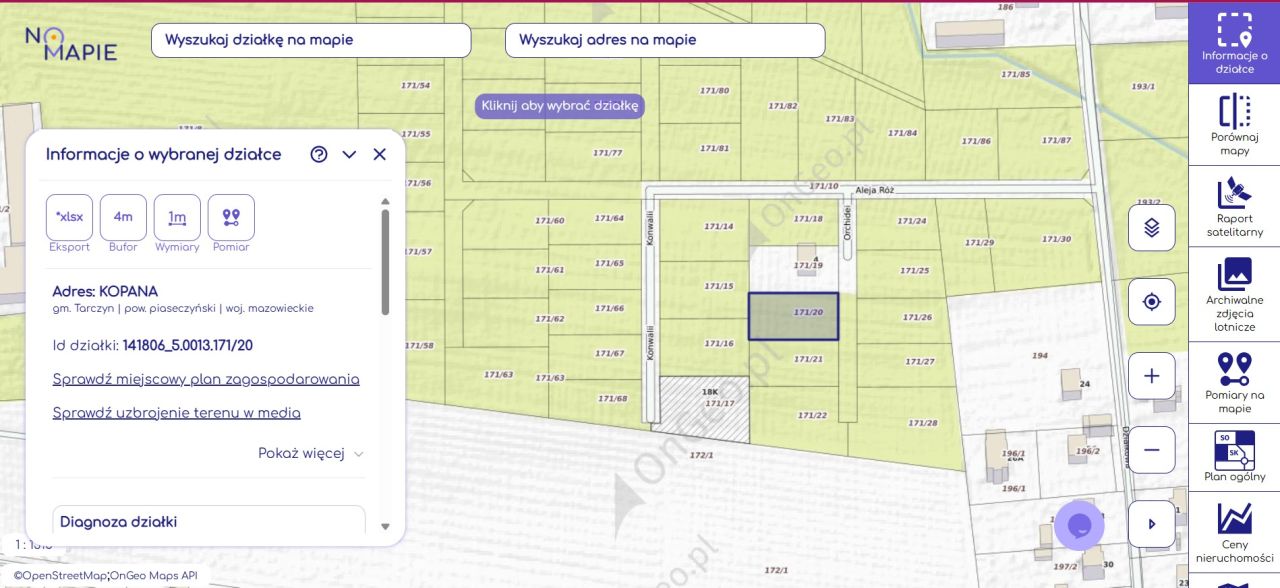Select parcel 171/26 on the map
Viewport: 1280px width, 588px height.
click(917, 317)
